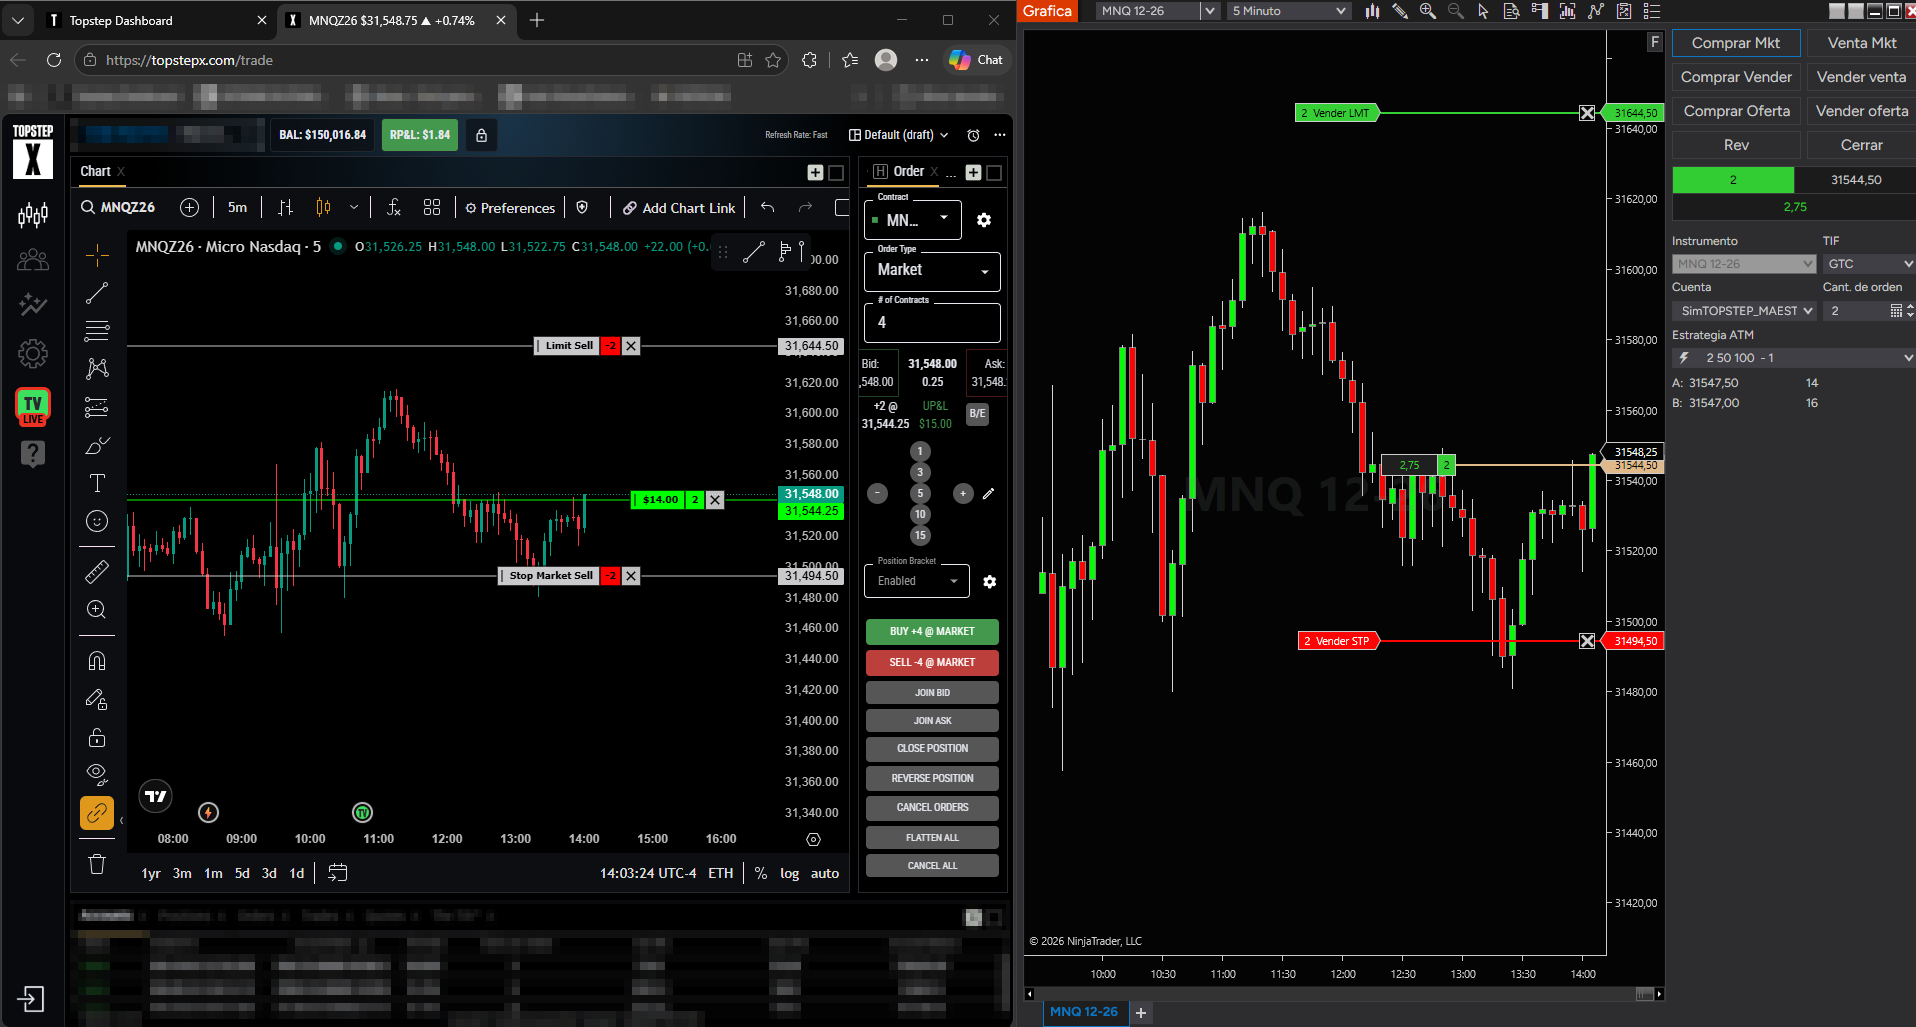Click the trash remove drawings icon
The width and height of the screenshot is (1916, 1027).
97,864
